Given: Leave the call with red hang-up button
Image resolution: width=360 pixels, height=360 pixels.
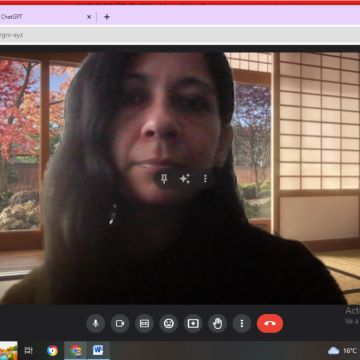Looking at the screenshot, I should click(x=270, y=323).
